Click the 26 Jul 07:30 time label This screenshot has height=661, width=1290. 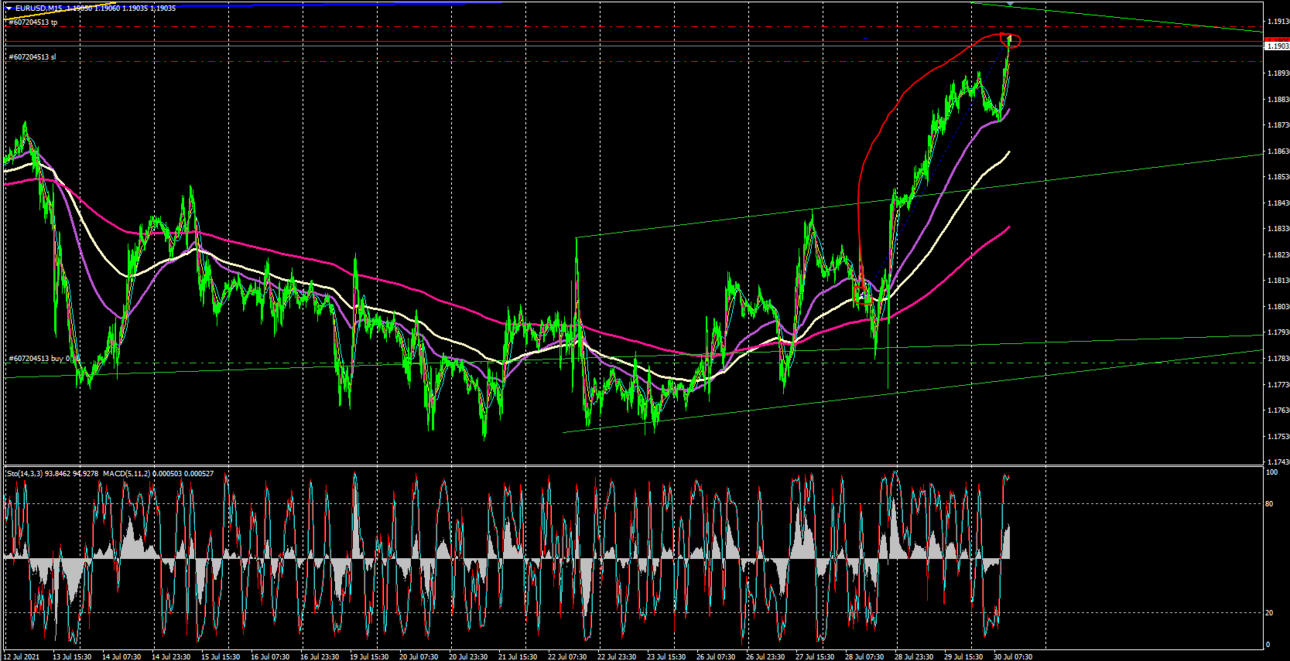point(714,656)
